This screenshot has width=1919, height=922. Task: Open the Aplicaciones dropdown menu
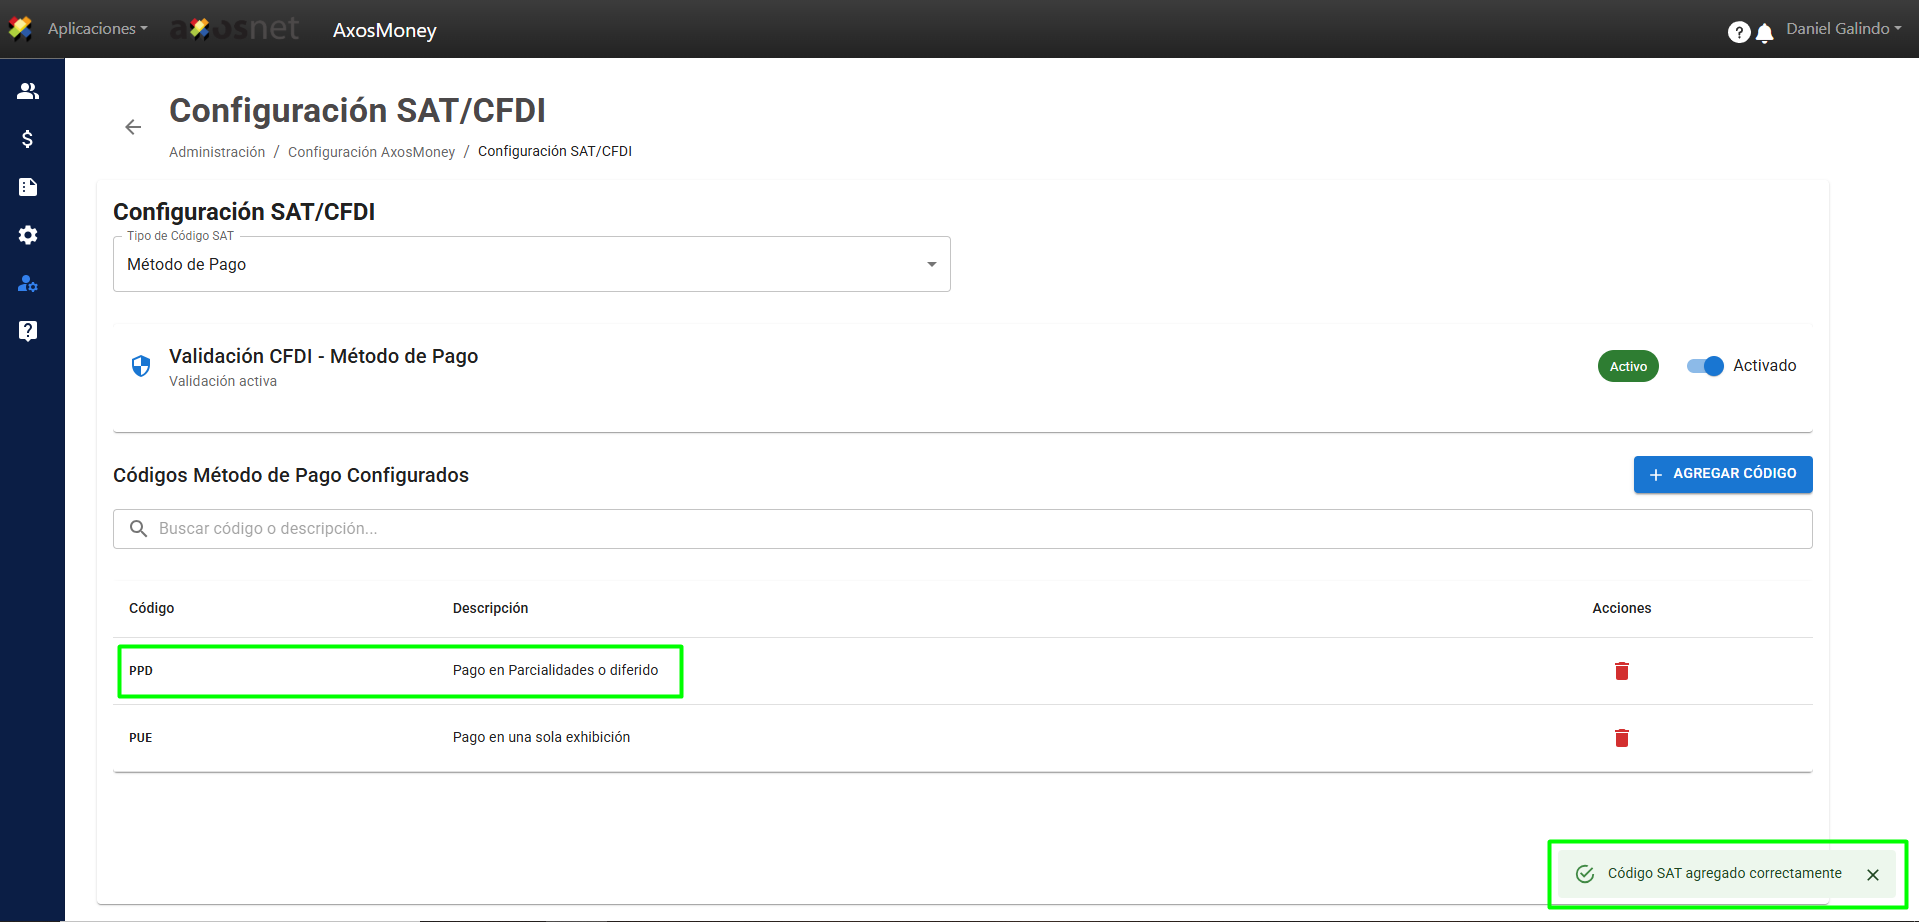(96, 29)
